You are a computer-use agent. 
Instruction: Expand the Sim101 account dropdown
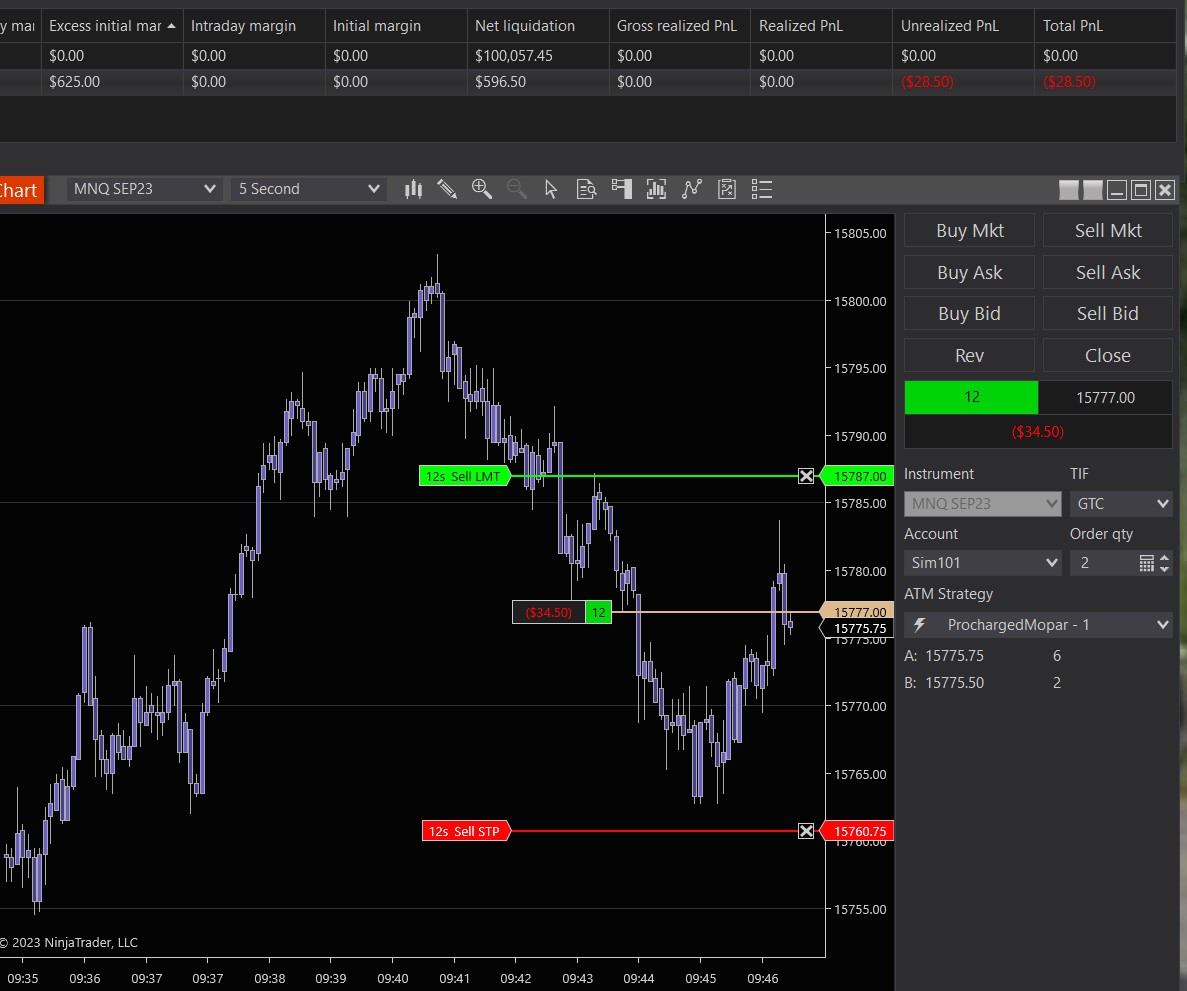click(982, 563)
